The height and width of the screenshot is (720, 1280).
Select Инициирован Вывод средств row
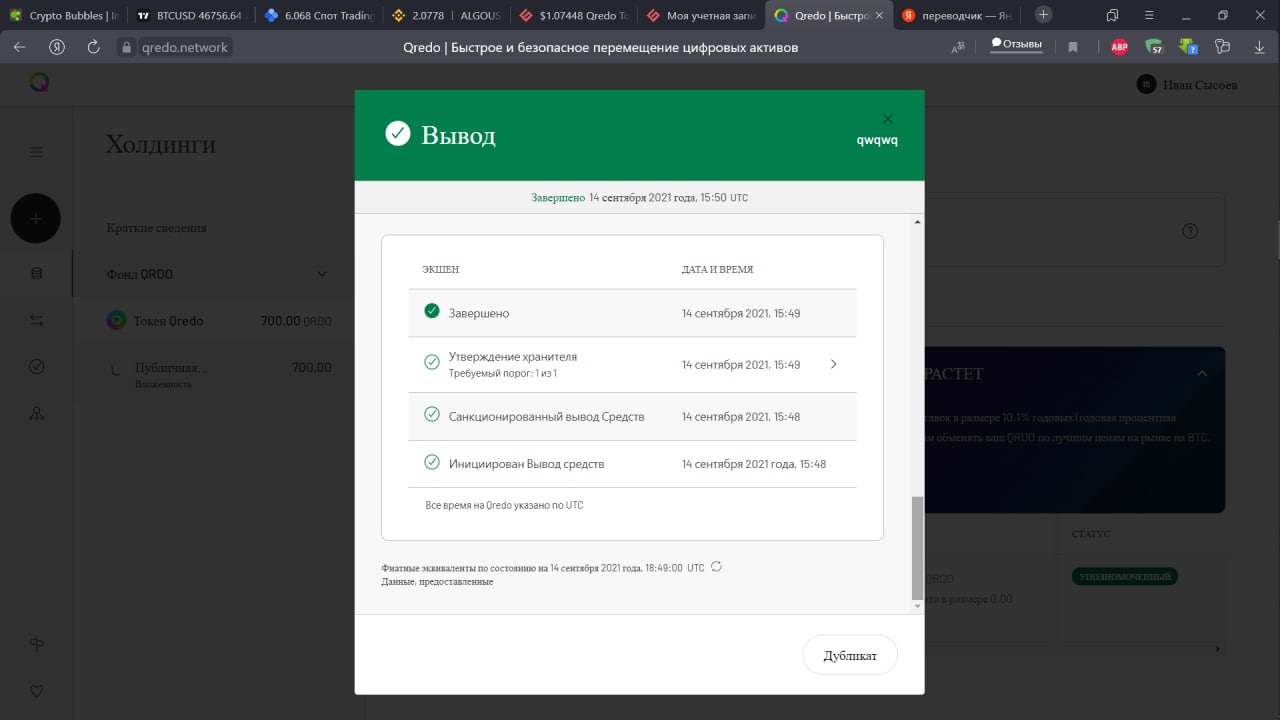[x=632, y=464]
